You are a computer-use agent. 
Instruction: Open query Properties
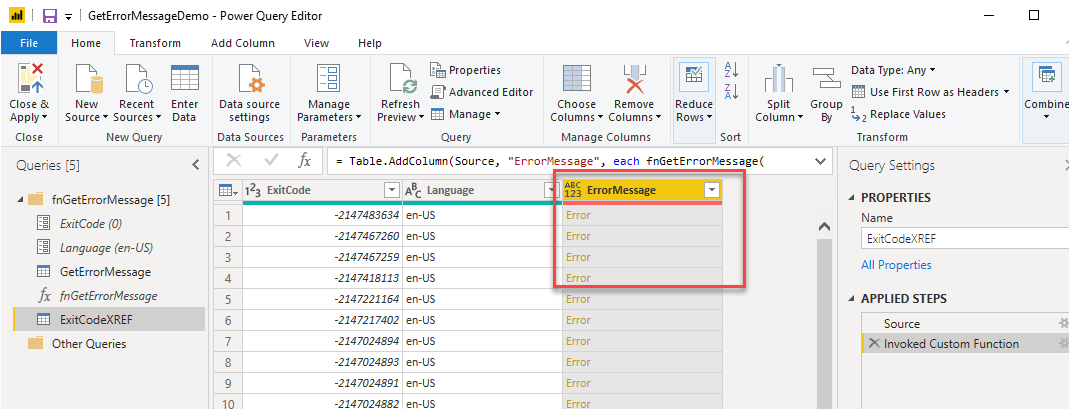point(466,70)
